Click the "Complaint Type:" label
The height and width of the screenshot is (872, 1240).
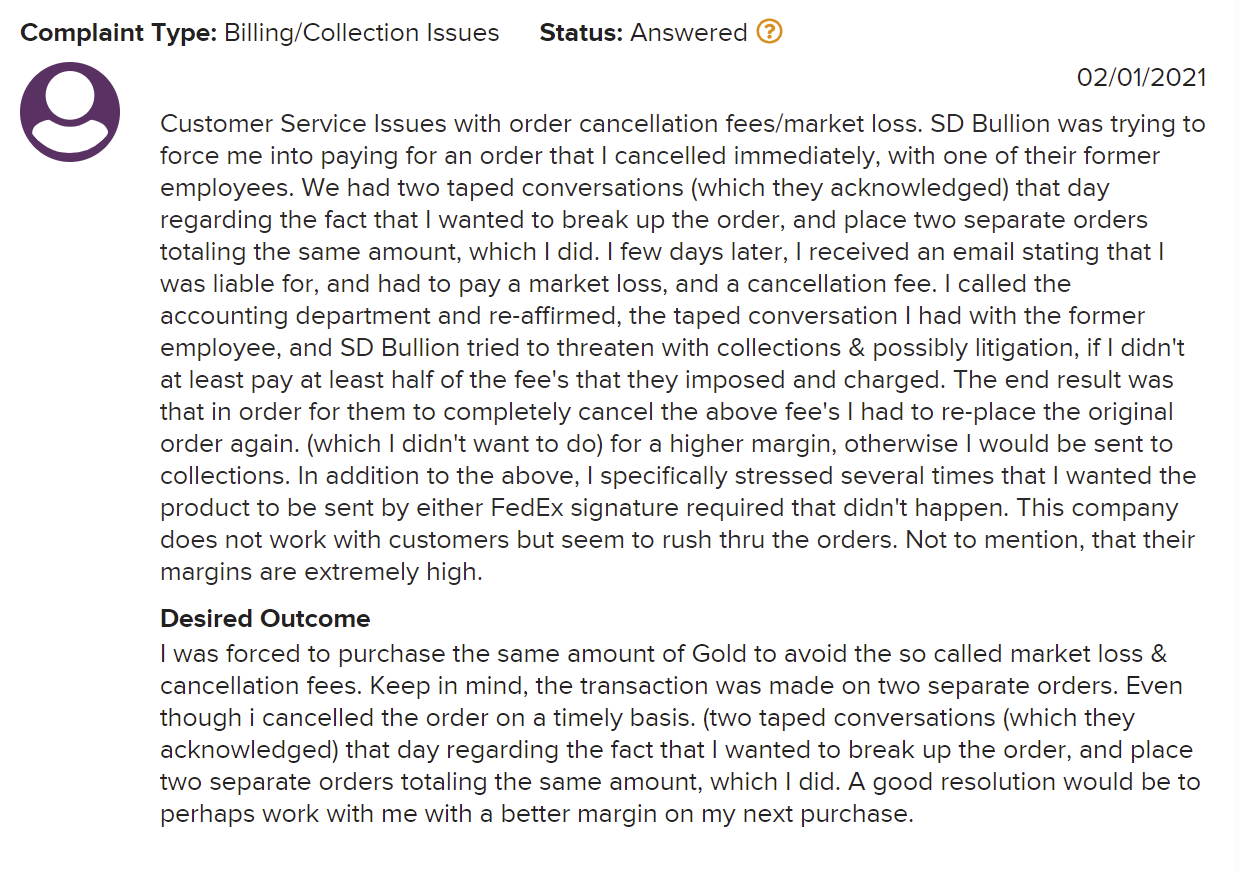119,33
